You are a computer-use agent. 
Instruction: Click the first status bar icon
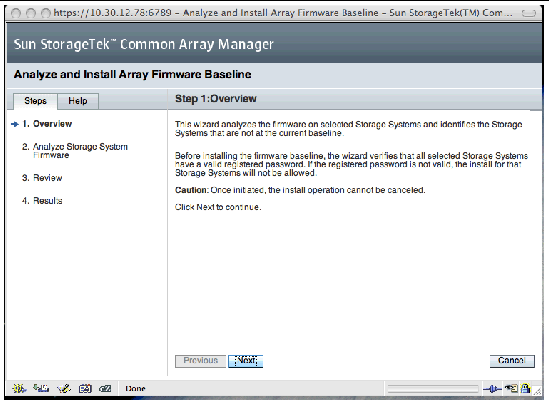pos(19,388)
